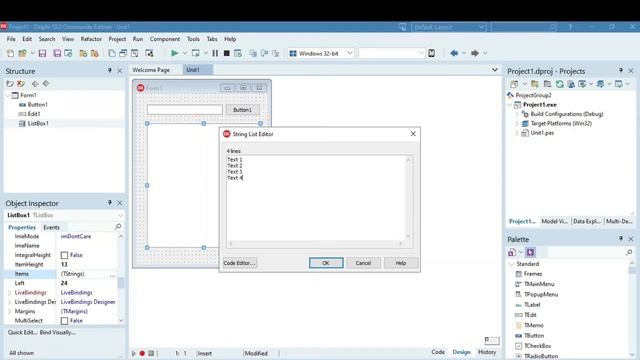This screenshot has height=360, width=640.
Task: Click the New Items icon in toolbar
Action: pyautogui.click(x=10, y=53)
